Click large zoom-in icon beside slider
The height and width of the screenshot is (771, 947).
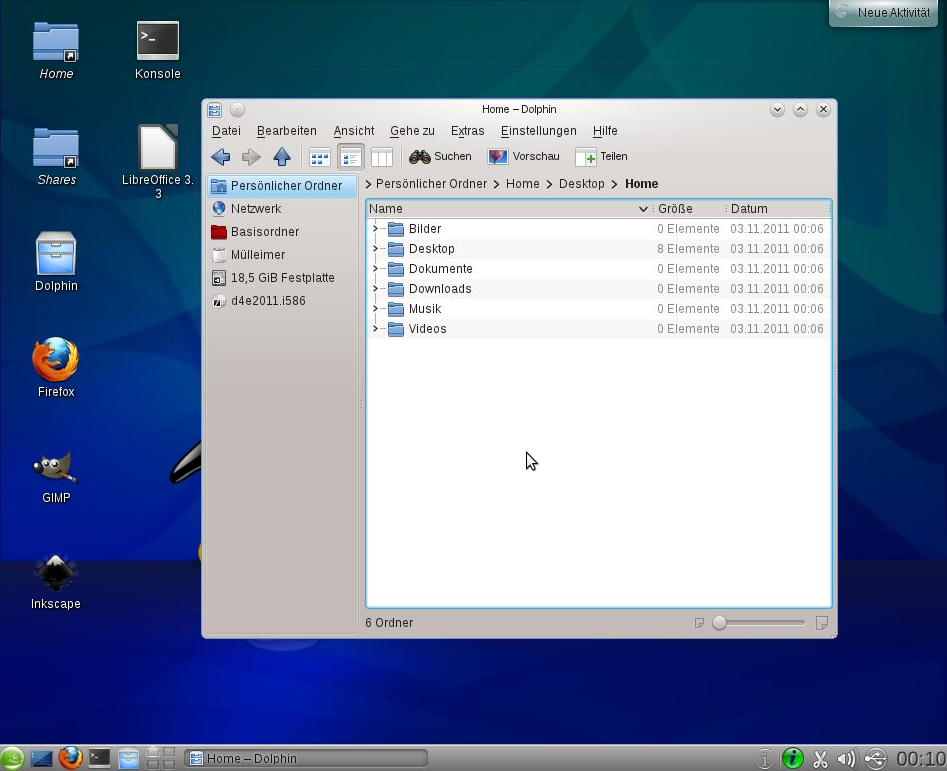point(821,622)
